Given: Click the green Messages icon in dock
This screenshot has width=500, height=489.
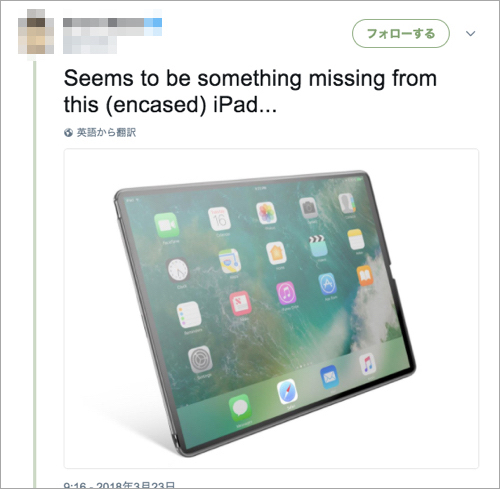Looking at the screenshot, I should click(x=240, y=408).
